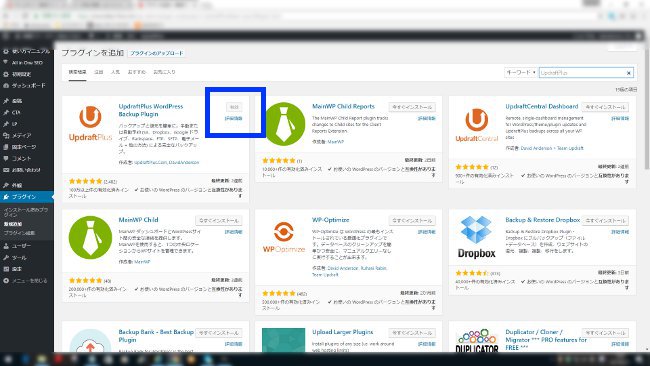Switch to the おすすめ recommended tab
The width and height of the screenshot is (650, 366).
(136, 72)
